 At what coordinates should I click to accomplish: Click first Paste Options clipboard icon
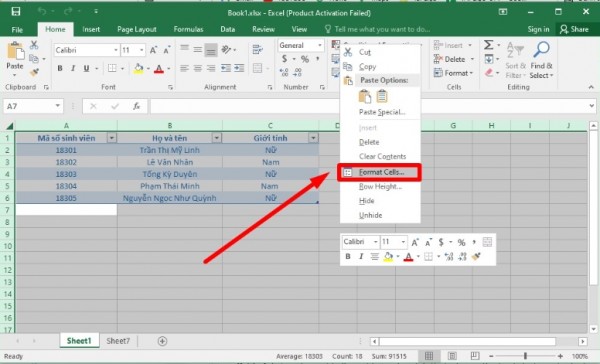(365, 96)
